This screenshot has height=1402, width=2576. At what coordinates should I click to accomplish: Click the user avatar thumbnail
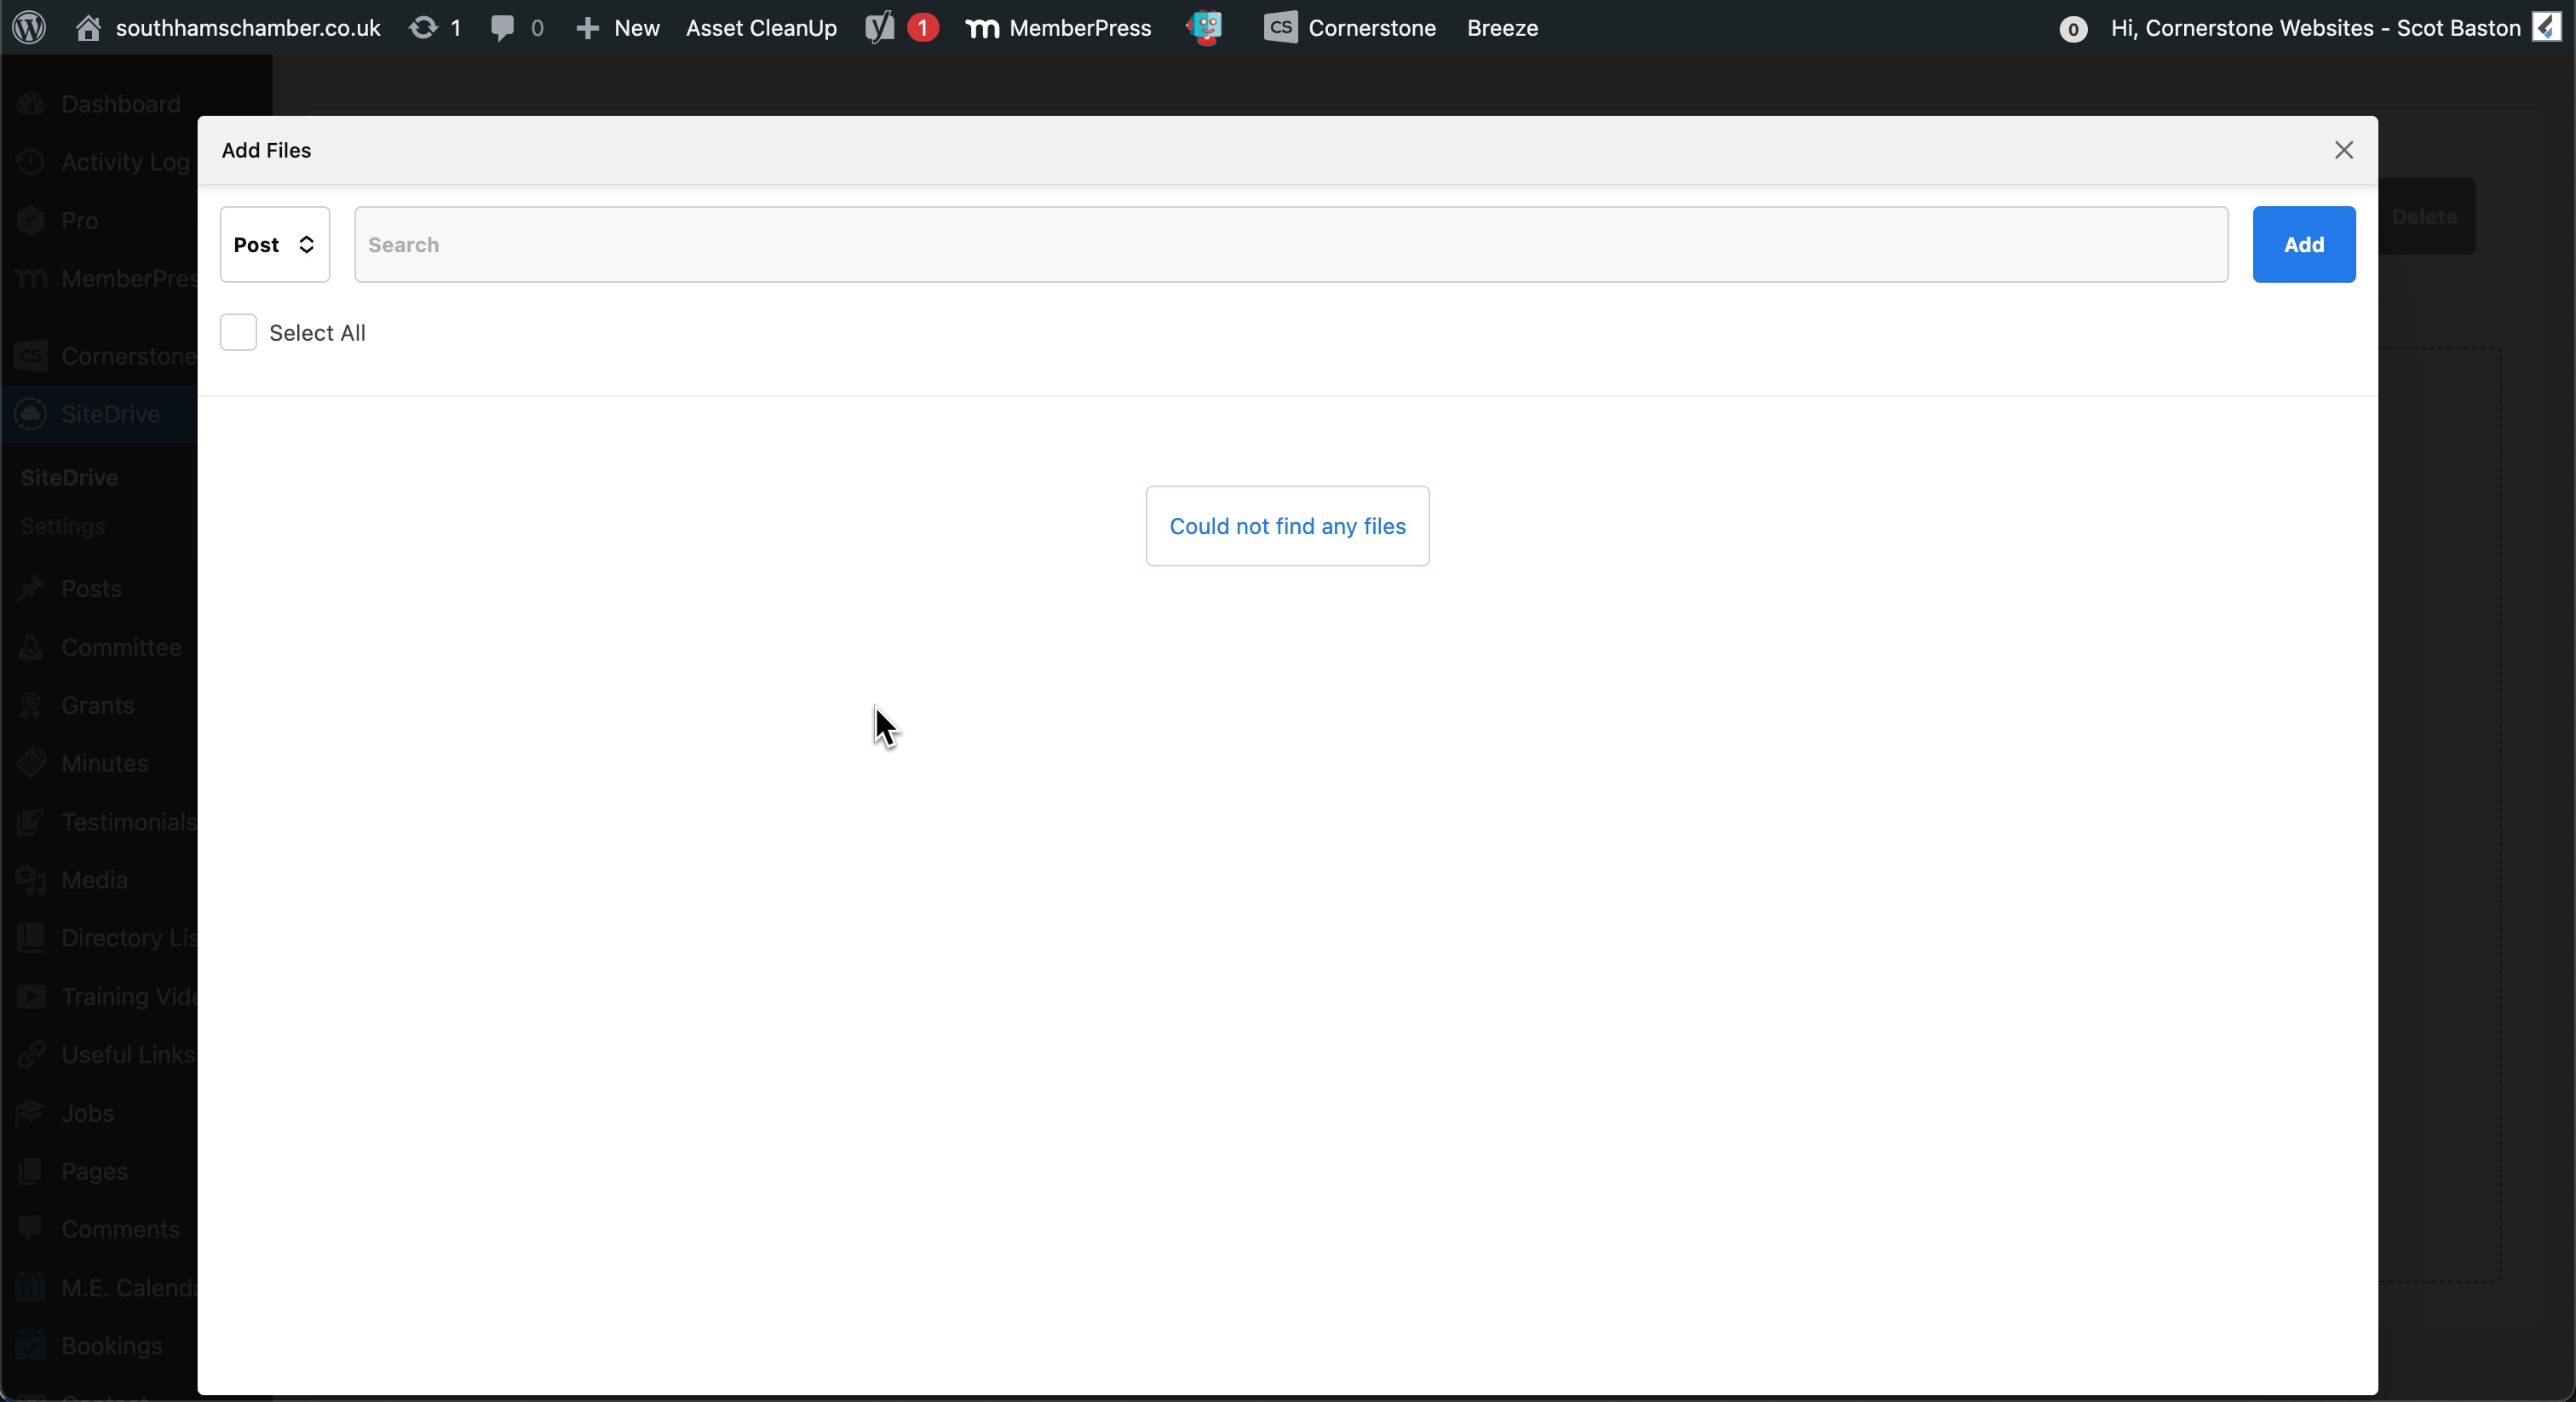pos(2546,27)
